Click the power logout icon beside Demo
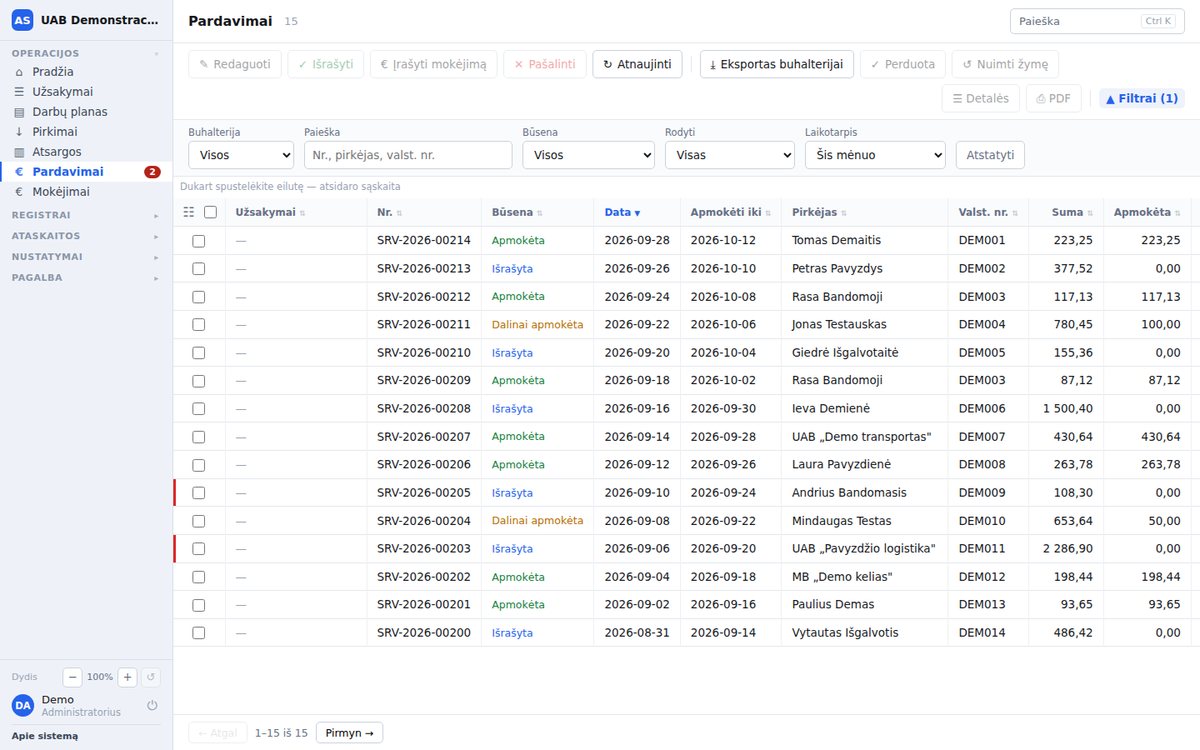The height and width of the screenshot is (750, 1200). (x=152, y=705)
